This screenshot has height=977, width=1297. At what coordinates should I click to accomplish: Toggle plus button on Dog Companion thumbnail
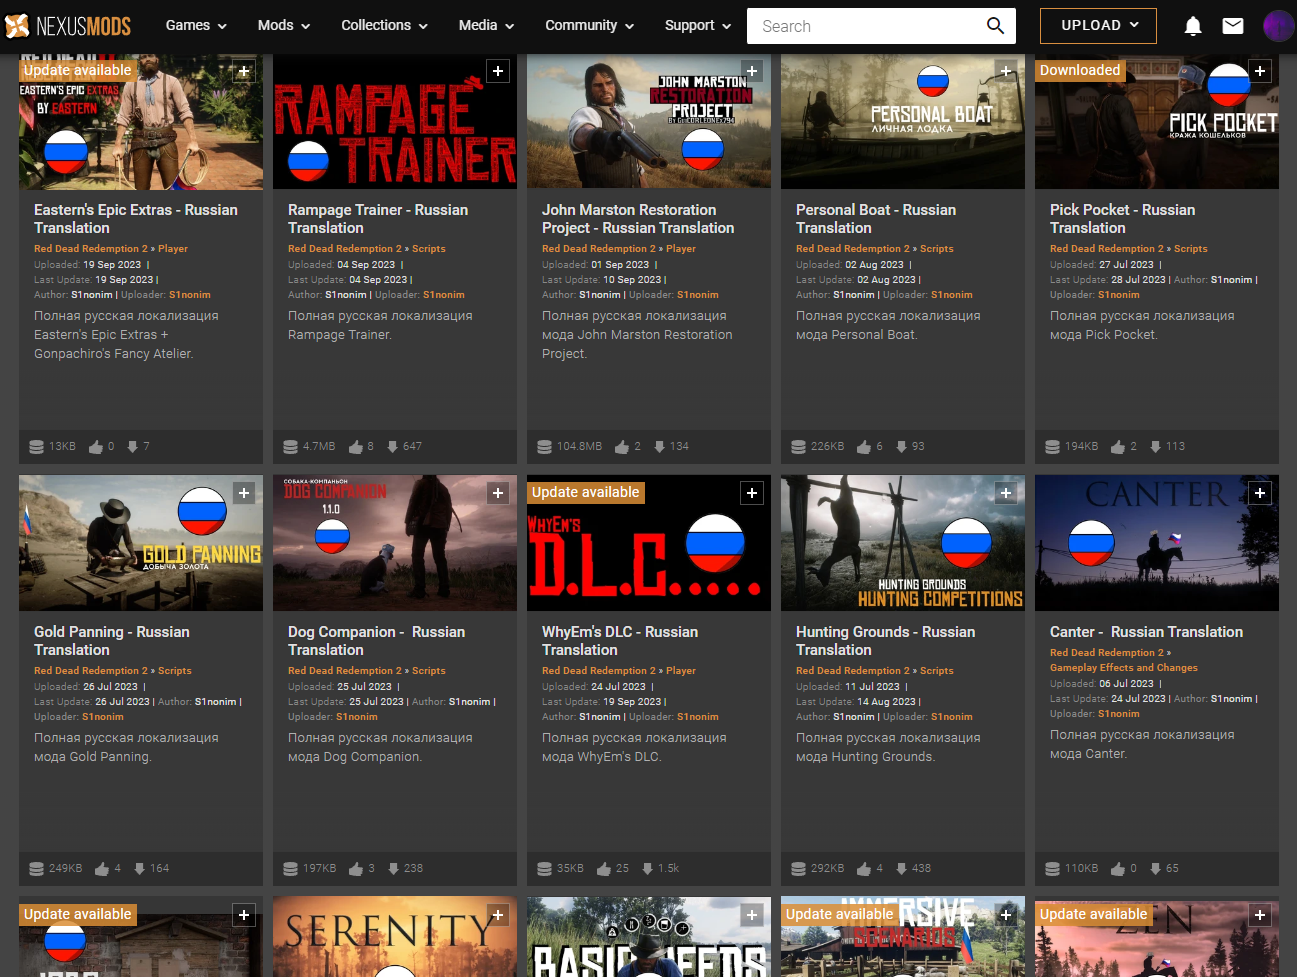point(498,493)
